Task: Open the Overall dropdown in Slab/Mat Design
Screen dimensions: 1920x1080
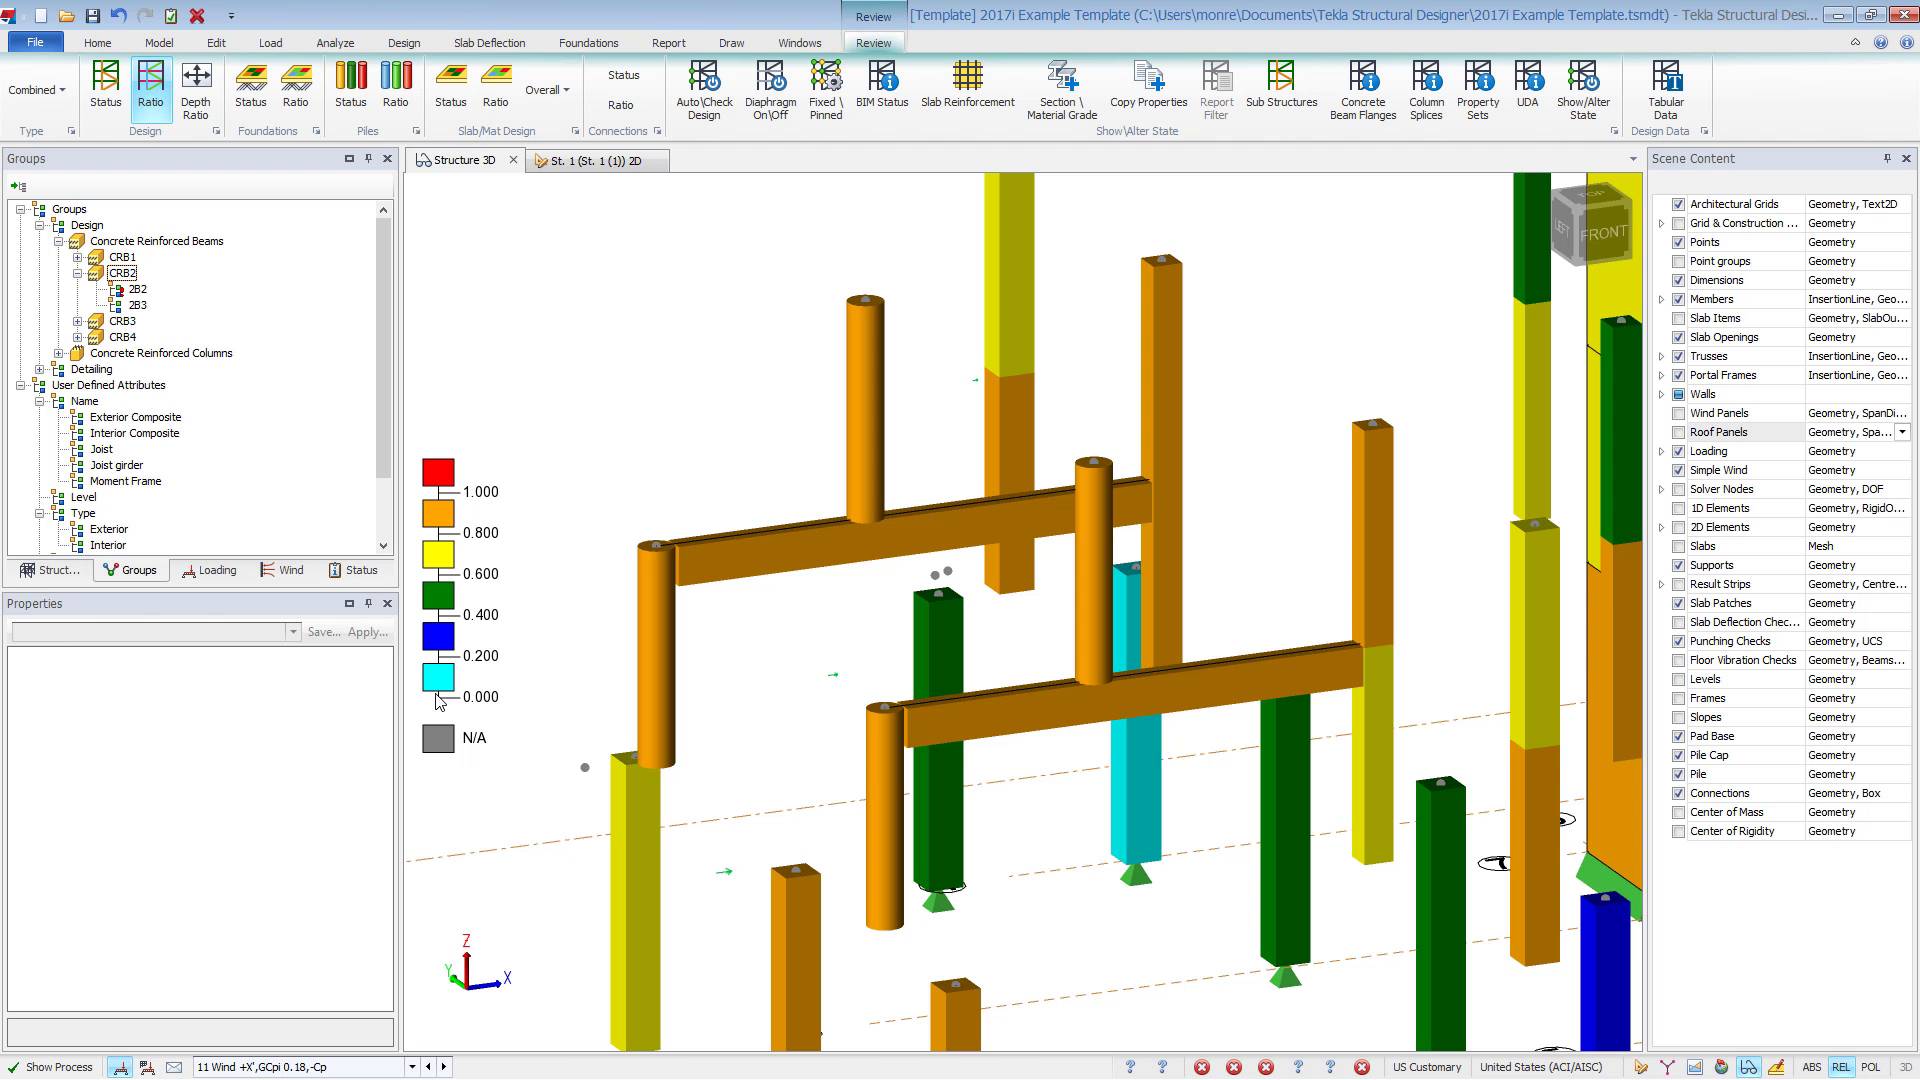Action: point(547,90)
